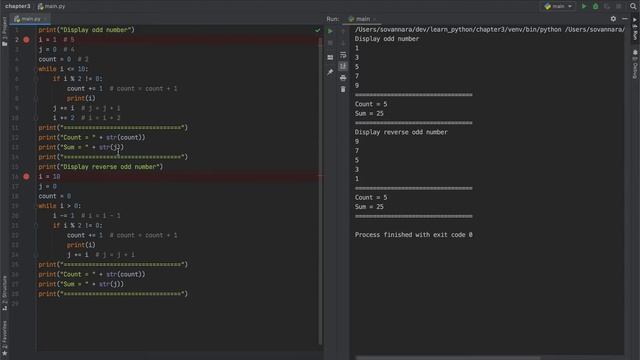Open main run configuration dropdown
The image size is (640, 360).
pyautogui.click(x=558, y=6)
